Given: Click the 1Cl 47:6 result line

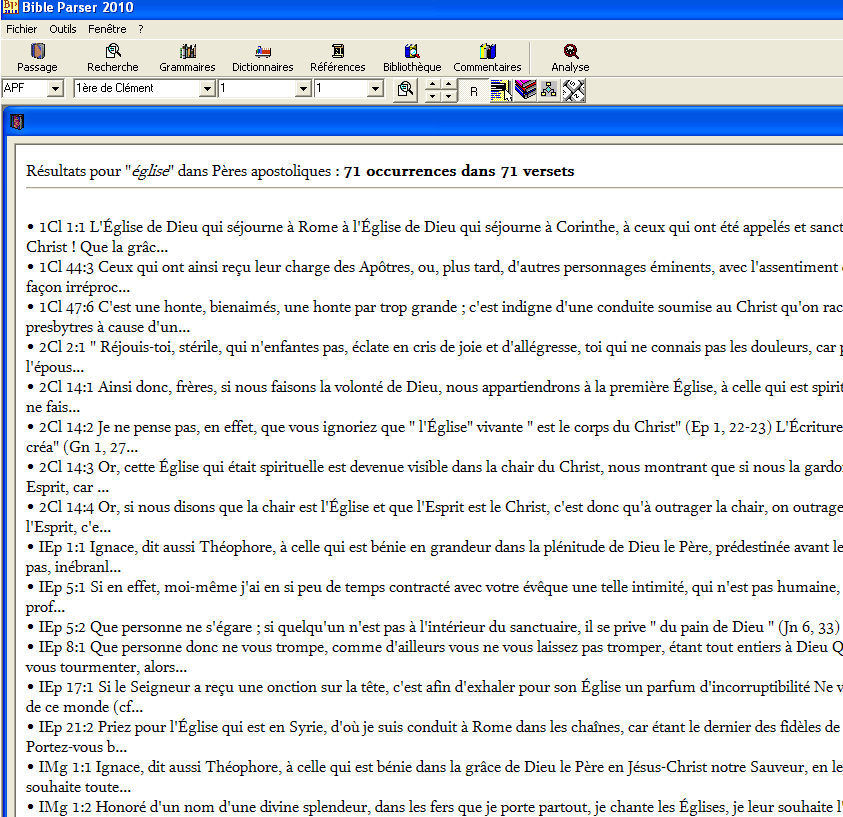Looking at the screenshot, I should coord(434,317).
